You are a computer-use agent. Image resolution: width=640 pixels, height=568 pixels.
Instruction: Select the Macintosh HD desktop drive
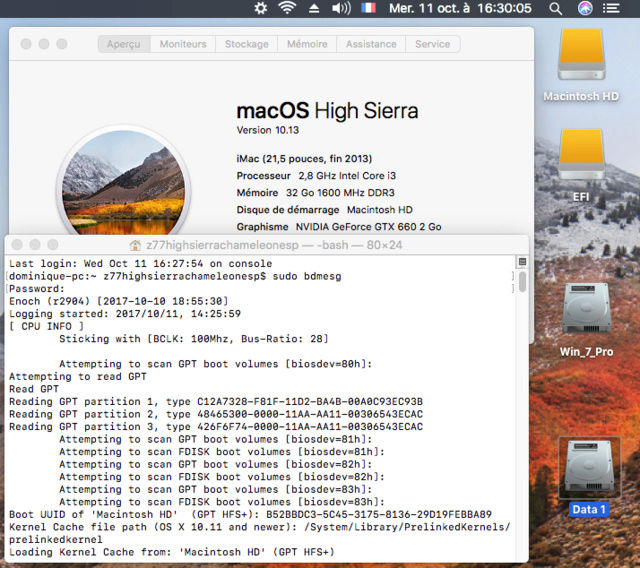click(581, 65)
